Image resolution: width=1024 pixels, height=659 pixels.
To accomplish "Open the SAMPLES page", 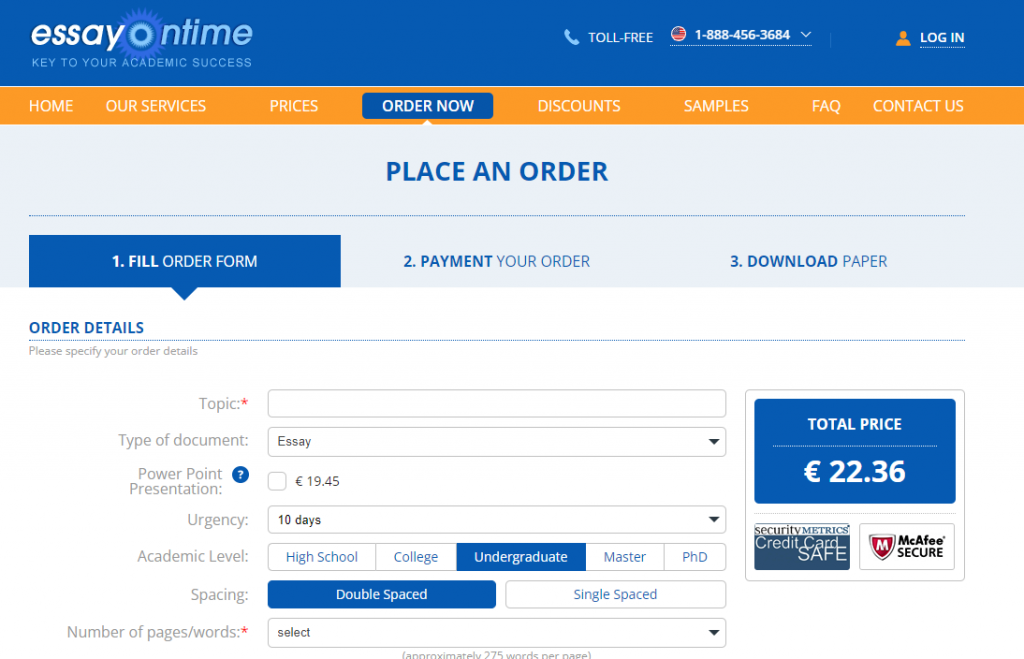I will tap(716, 106).
